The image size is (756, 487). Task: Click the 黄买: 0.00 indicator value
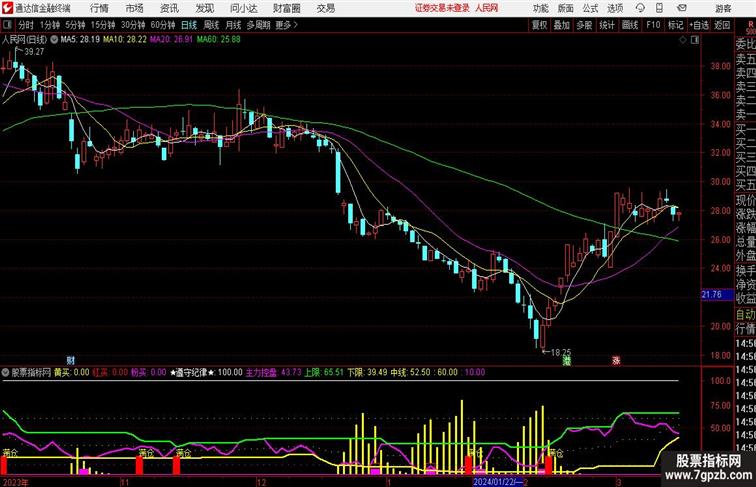click(x=71, y=372)
